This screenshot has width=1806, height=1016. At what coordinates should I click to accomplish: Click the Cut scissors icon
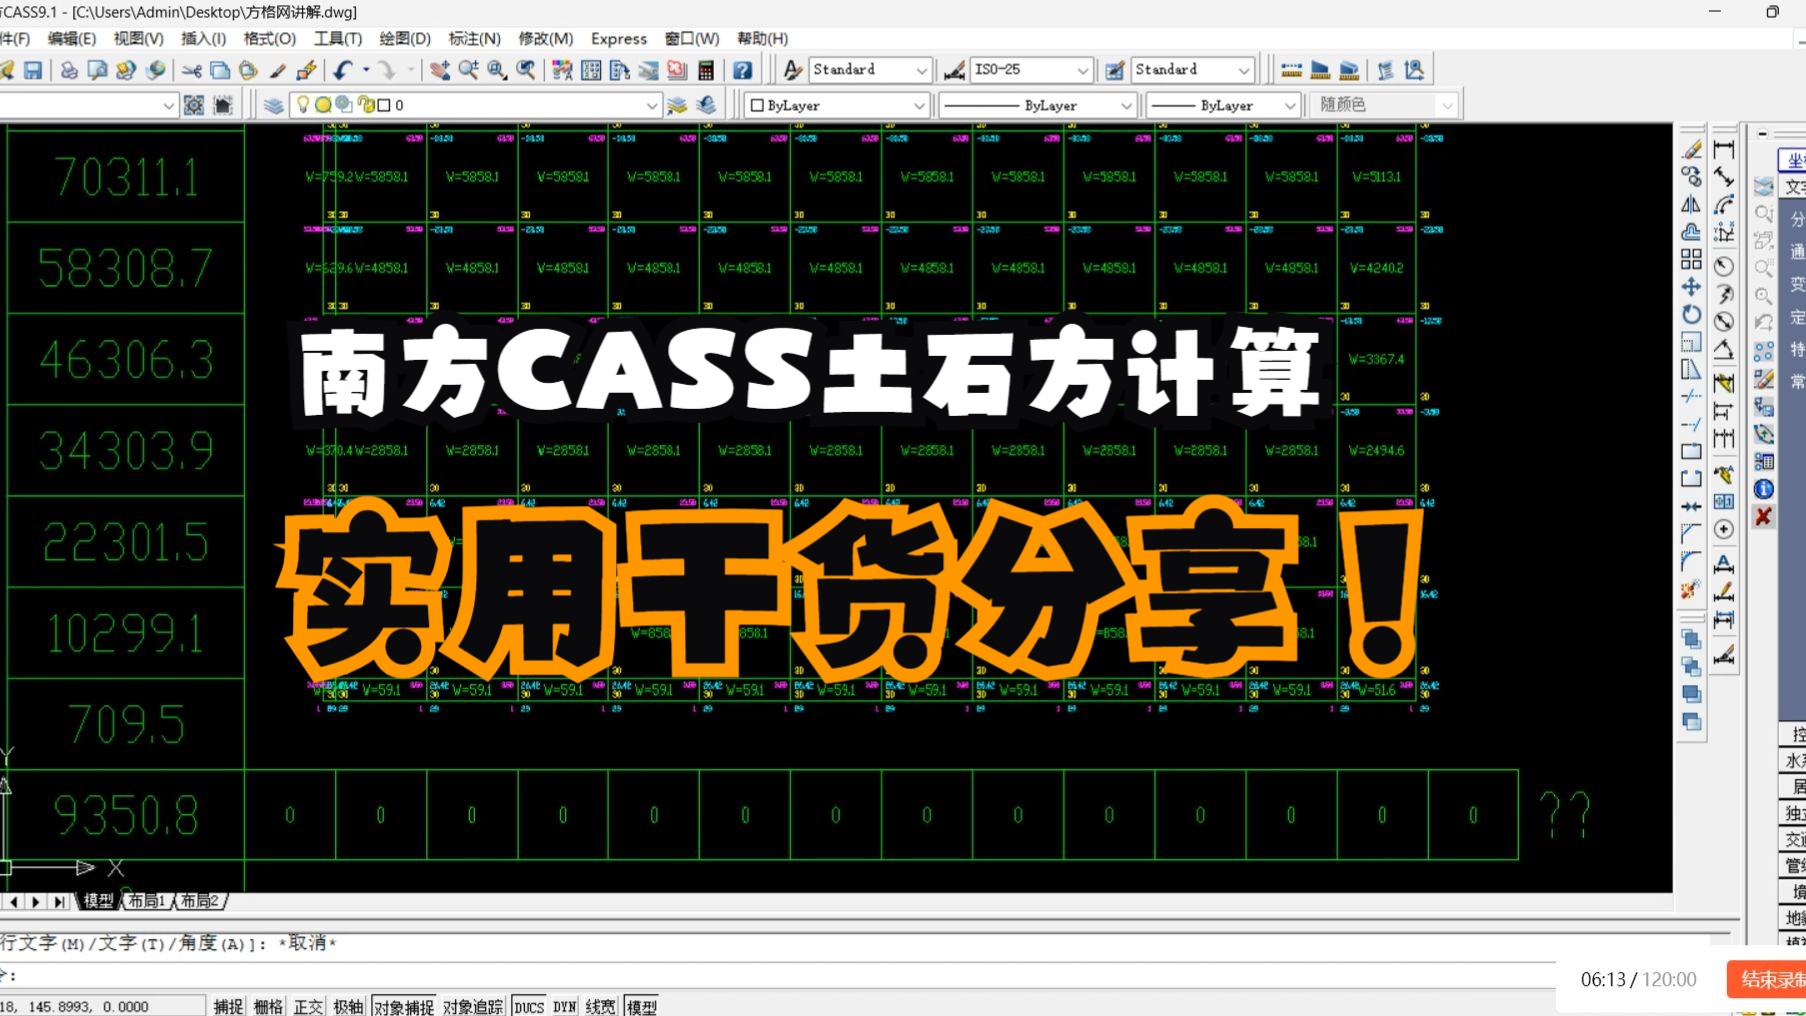(x=191, y=70)
